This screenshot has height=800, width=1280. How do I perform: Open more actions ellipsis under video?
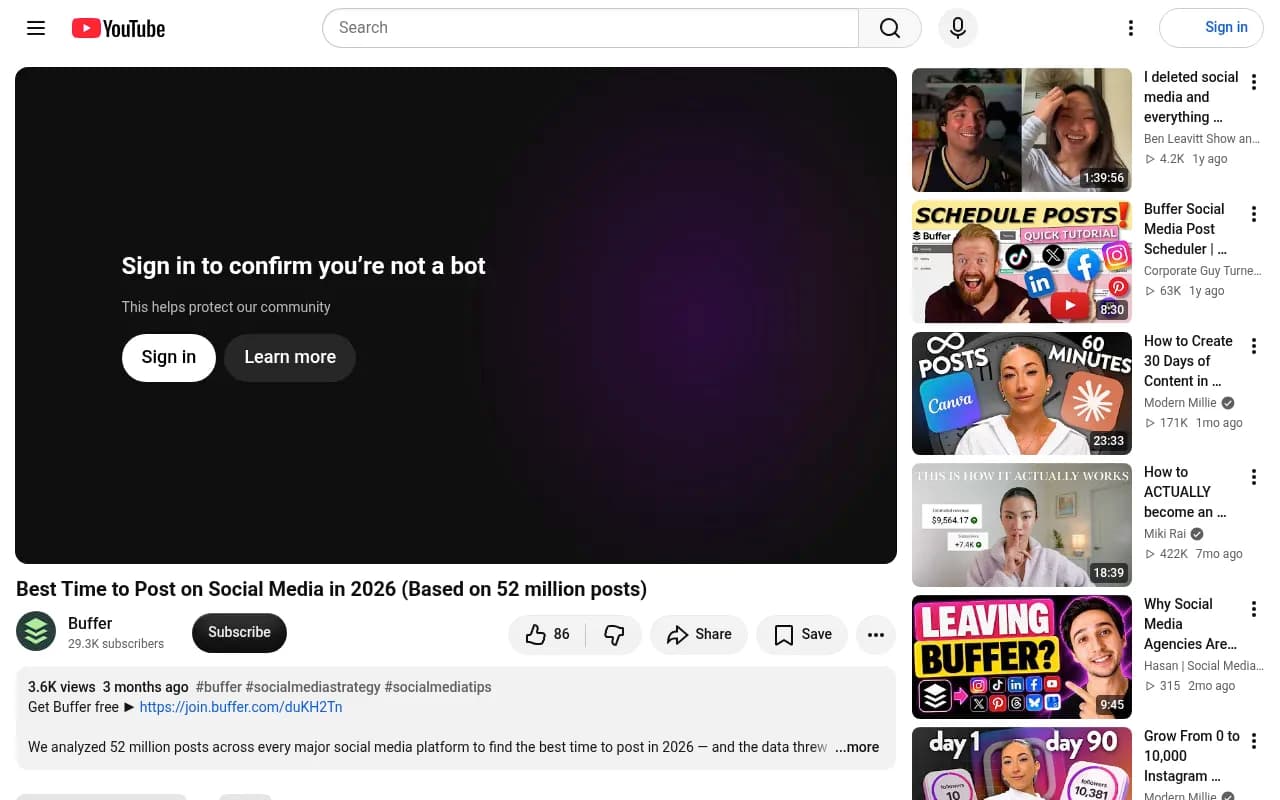point(876,634)
